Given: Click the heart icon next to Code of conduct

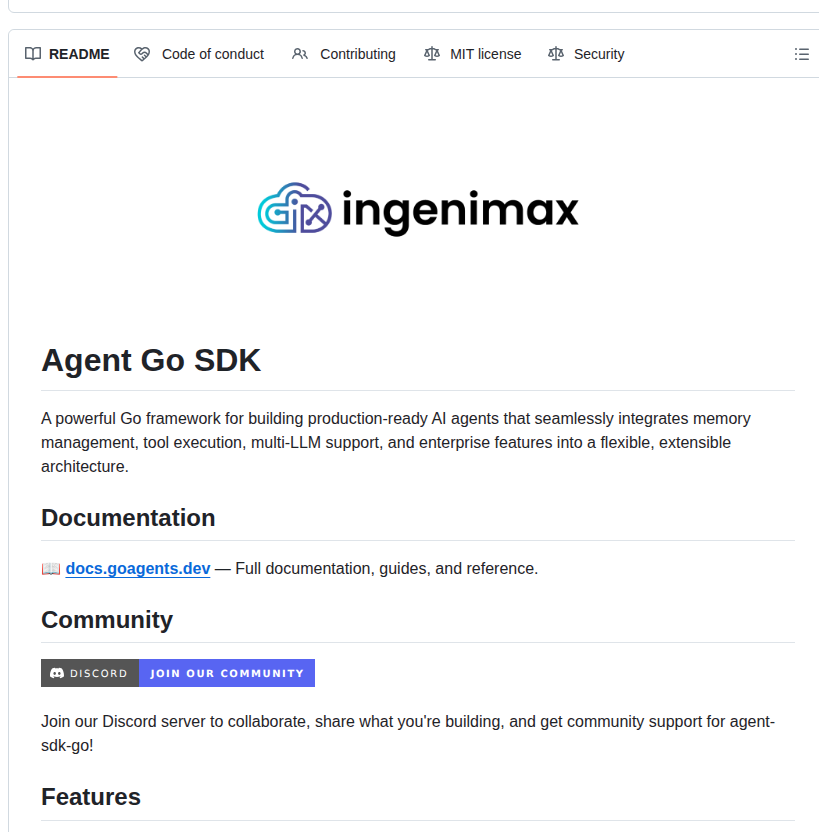Looking at the screenshot, I should 141,54.
